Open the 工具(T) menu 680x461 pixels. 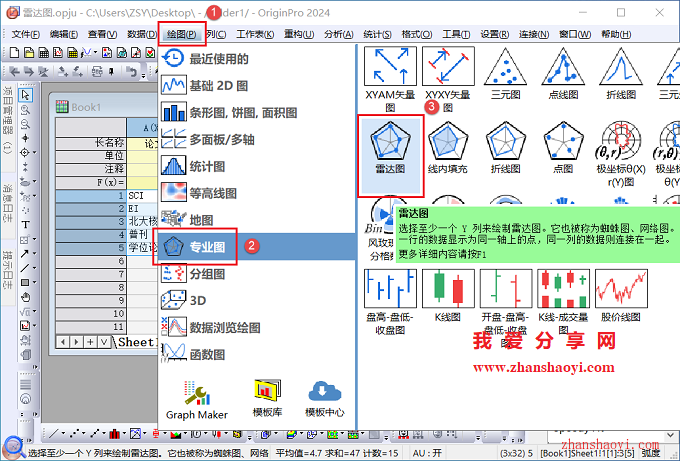[x=456, y=34]
